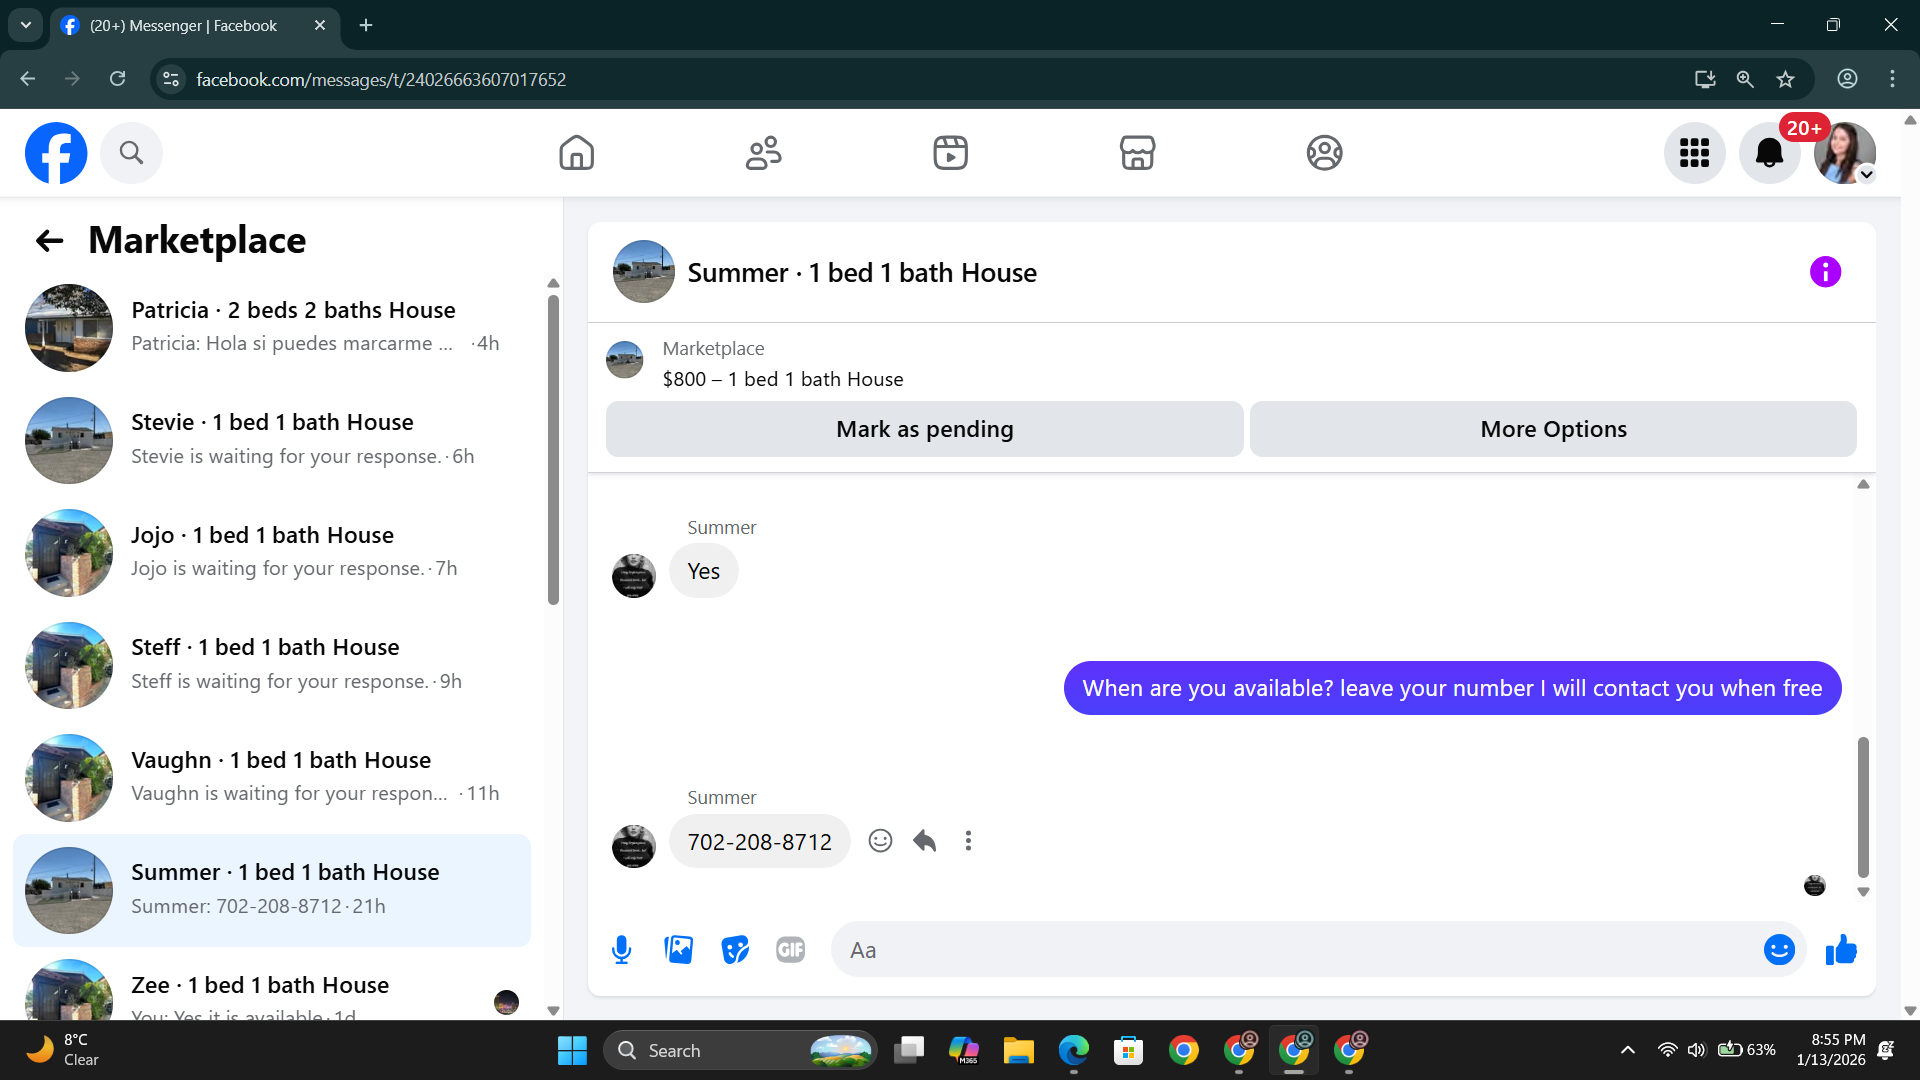Open emoji picker in message box
This screenshot has height=1080, width=1920.
point(1779,950)
